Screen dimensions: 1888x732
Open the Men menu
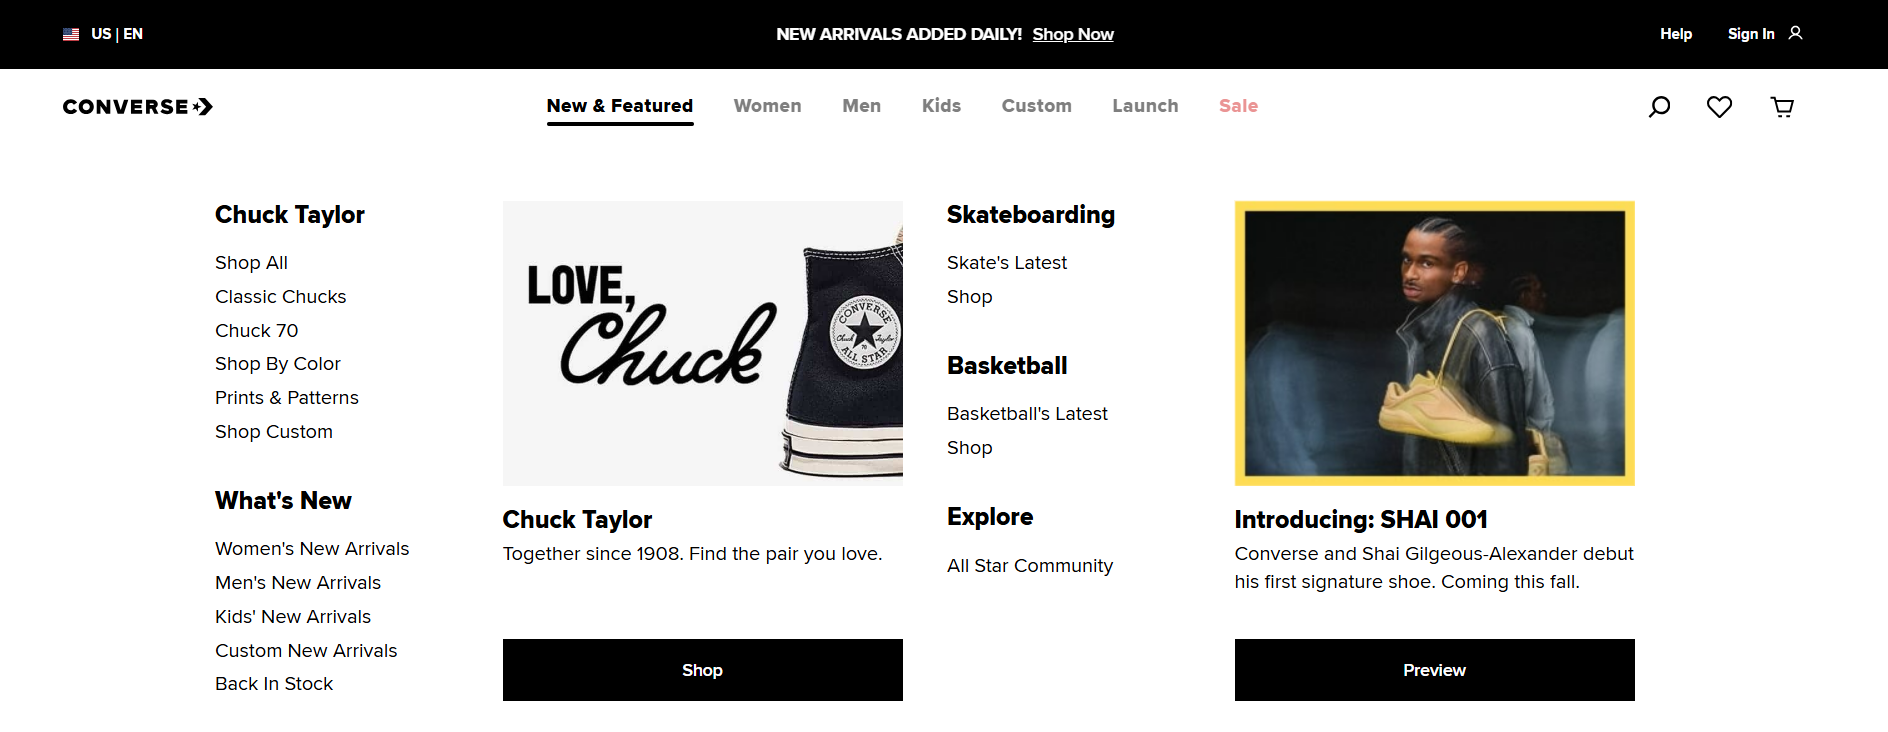(861, 106)
